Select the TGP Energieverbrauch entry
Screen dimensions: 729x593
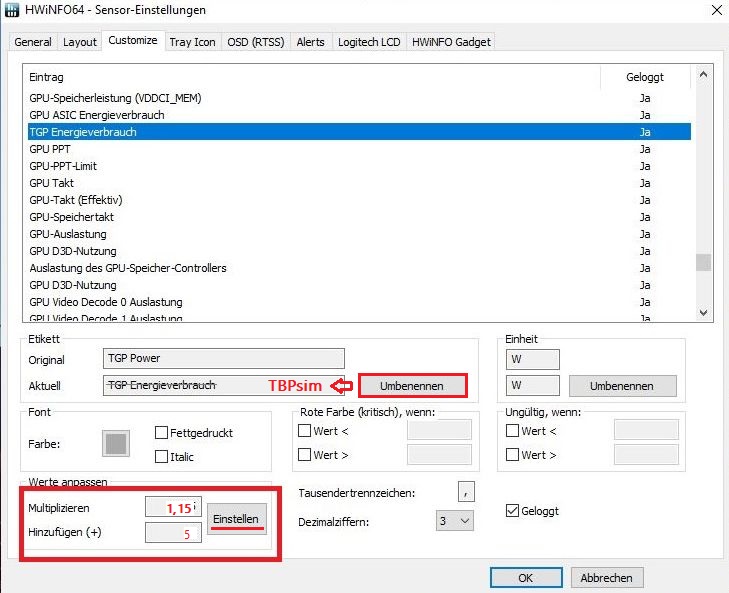point(359,132)
